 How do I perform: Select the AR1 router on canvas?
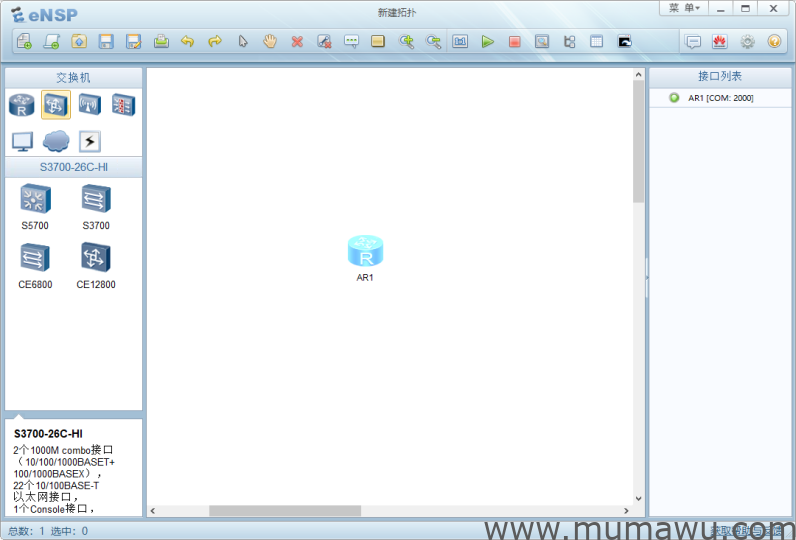click(365, 251)
